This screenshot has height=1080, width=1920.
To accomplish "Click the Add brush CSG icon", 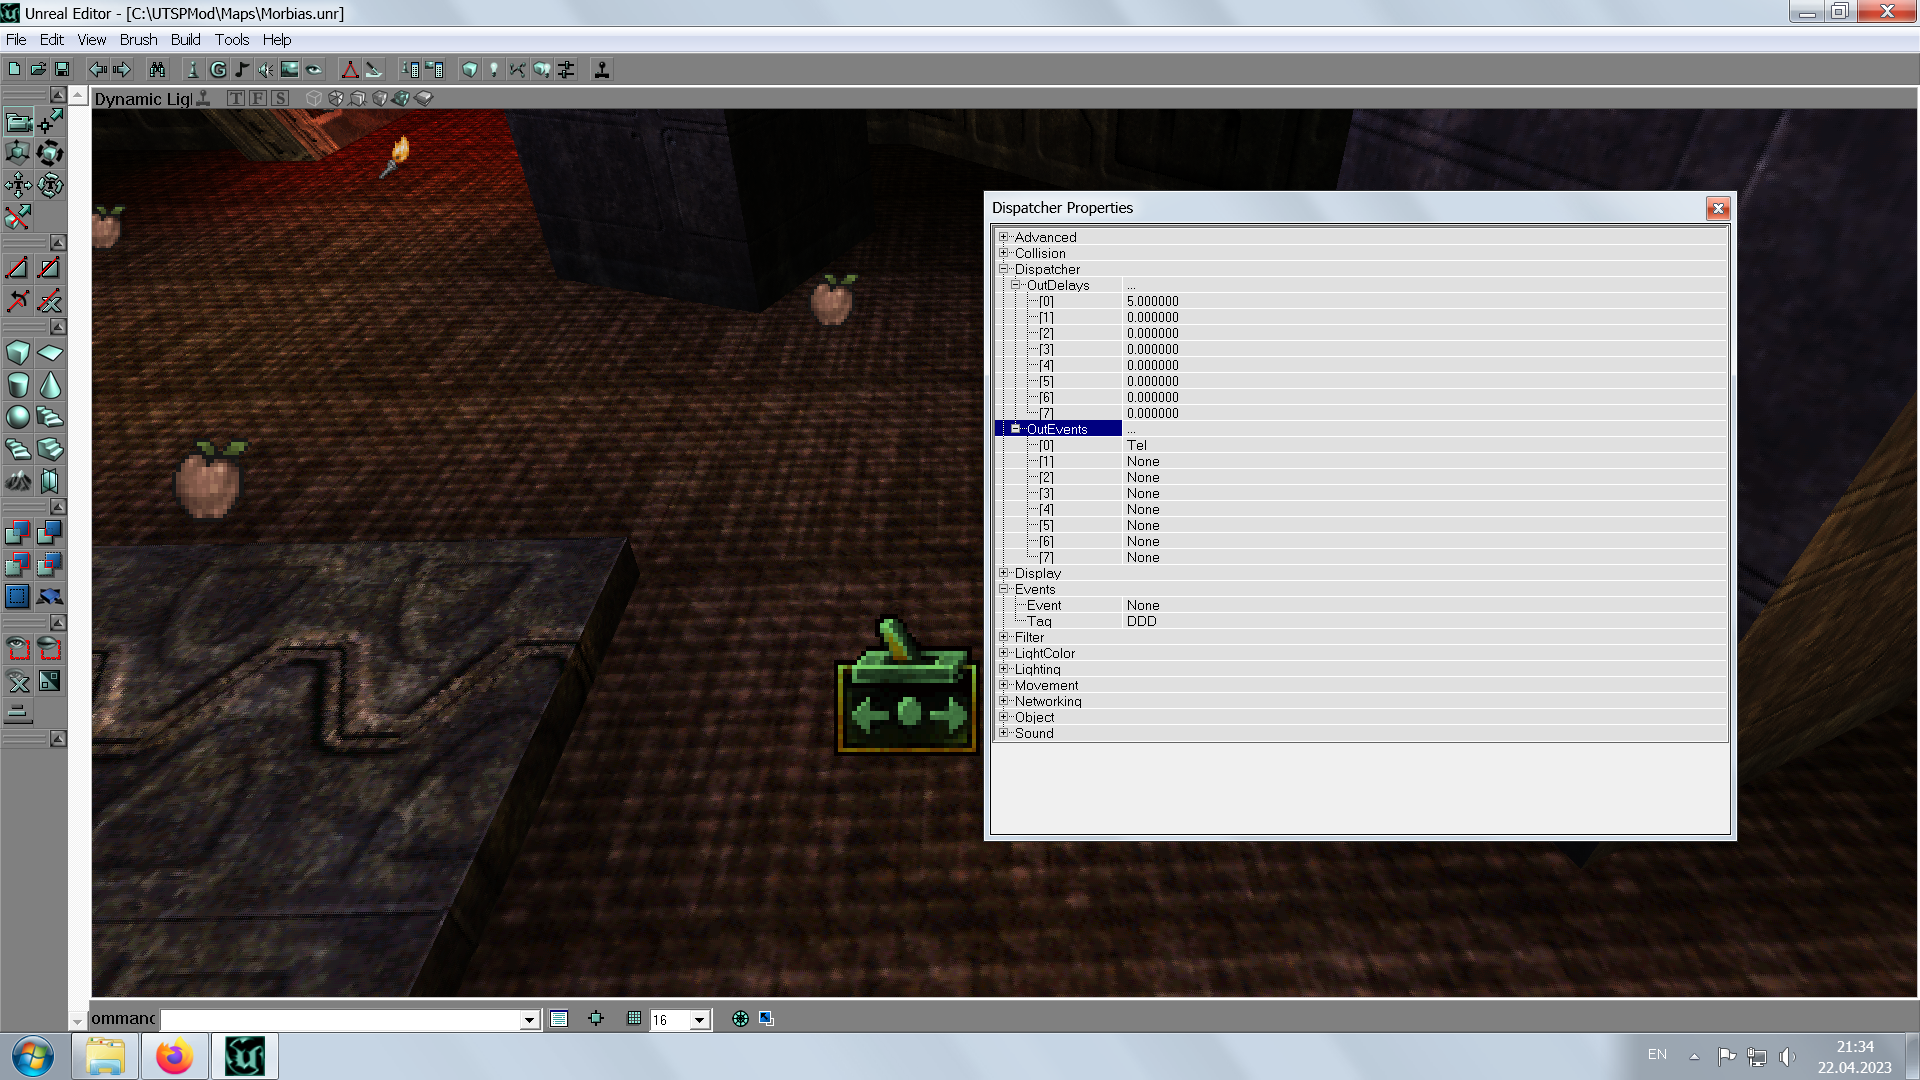I will [18, 533].
